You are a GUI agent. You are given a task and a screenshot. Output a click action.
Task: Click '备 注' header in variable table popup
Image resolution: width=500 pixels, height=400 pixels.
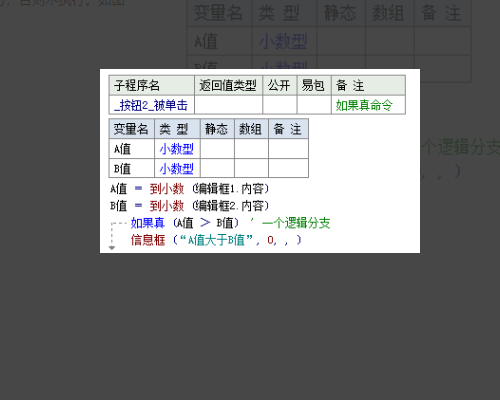click(x=288, y=129)
